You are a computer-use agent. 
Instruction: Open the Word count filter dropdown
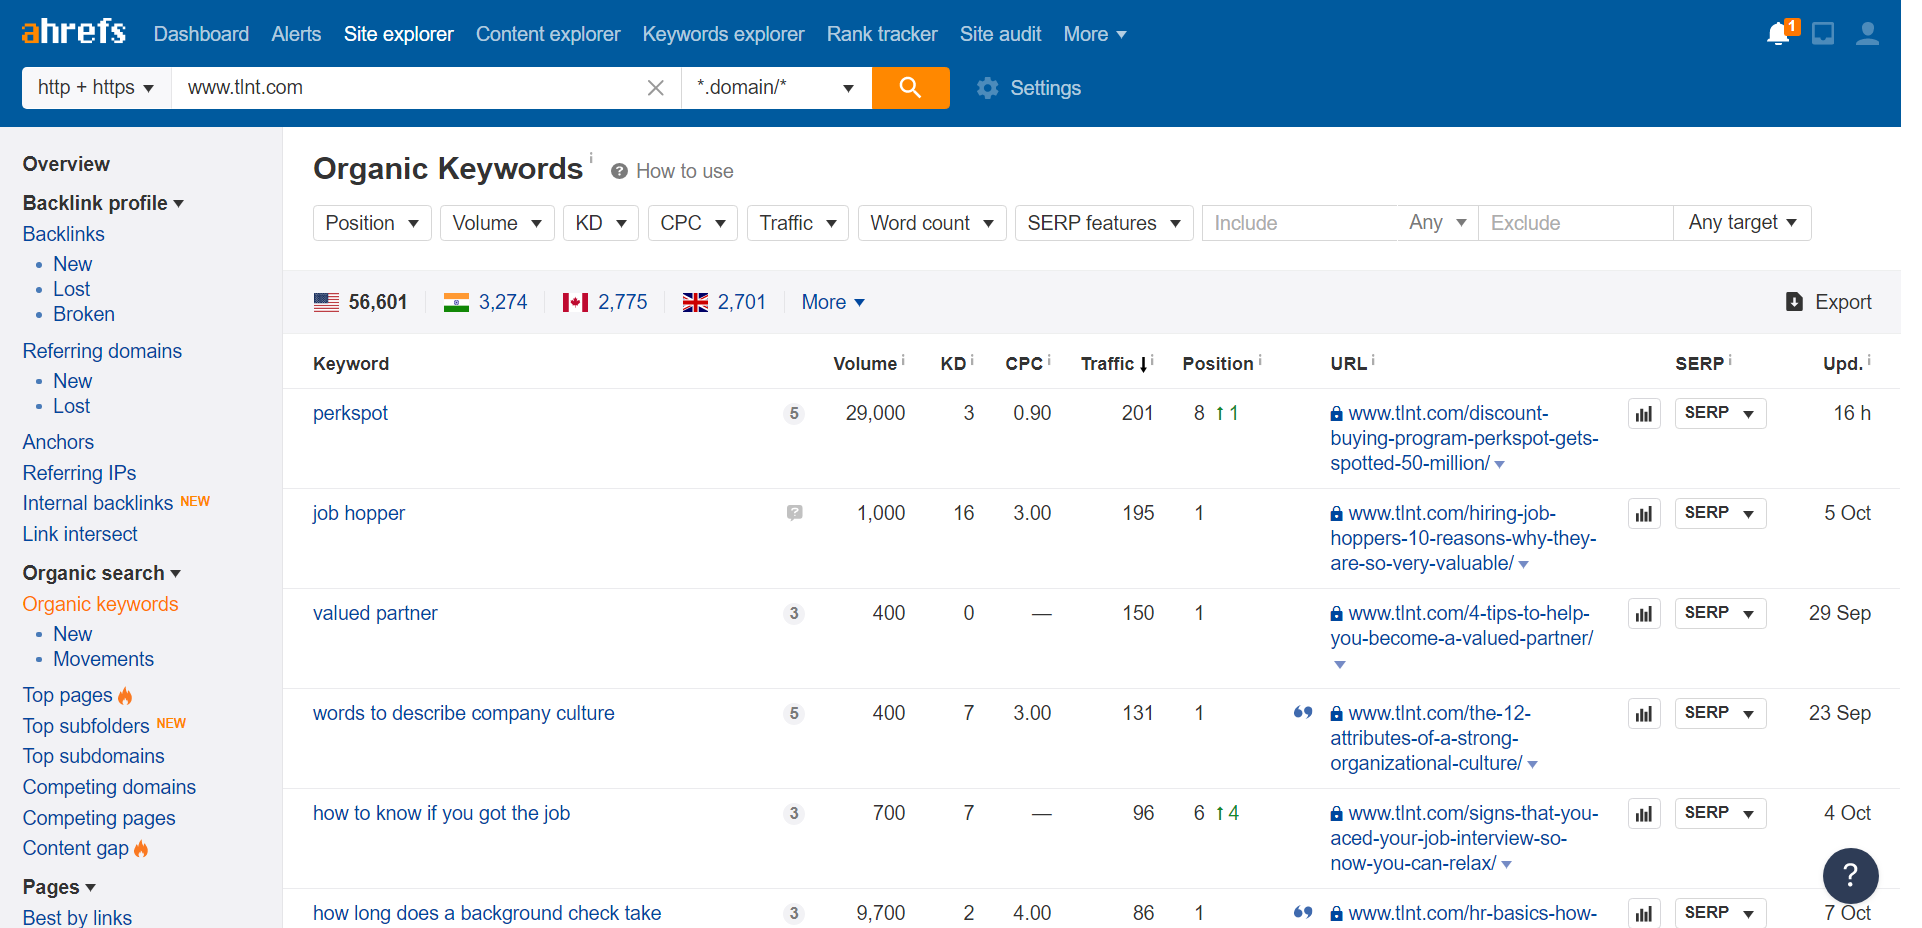coord(932,223)
